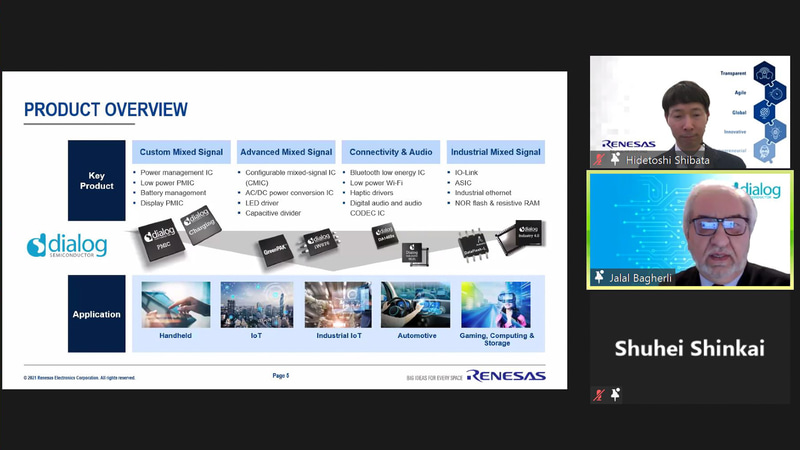Click the Renesas copyright notice text
Screen dimensions: 800x450
pos(79,378)
